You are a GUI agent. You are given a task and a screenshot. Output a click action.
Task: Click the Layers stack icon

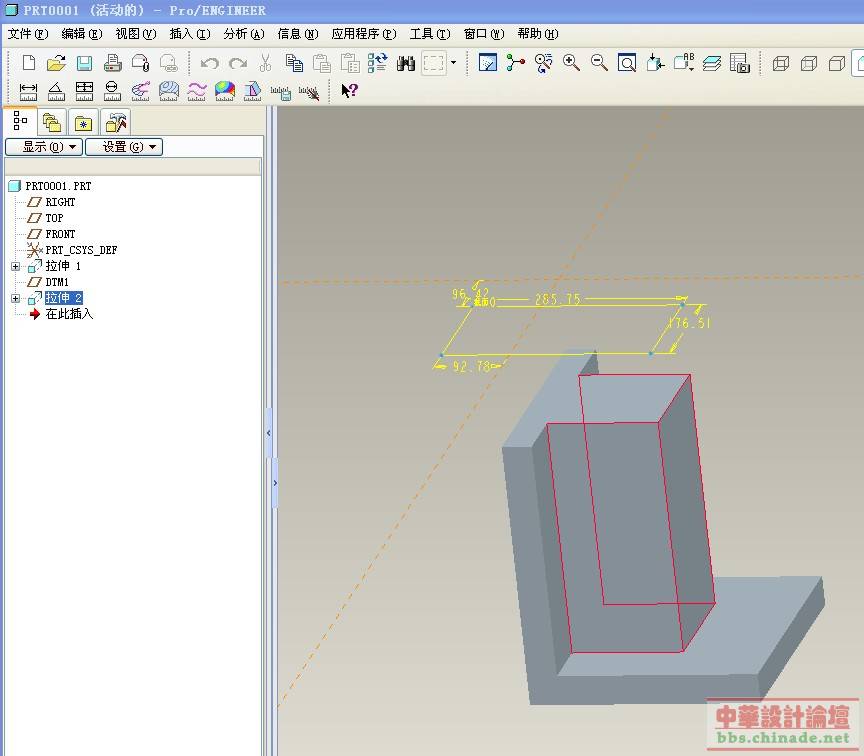pos(712,63)
